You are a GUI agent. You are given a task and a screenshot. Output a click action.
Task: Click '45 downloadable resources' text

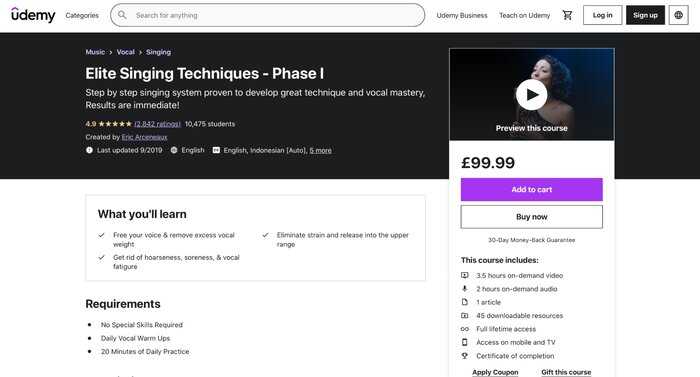click(519, 315)
